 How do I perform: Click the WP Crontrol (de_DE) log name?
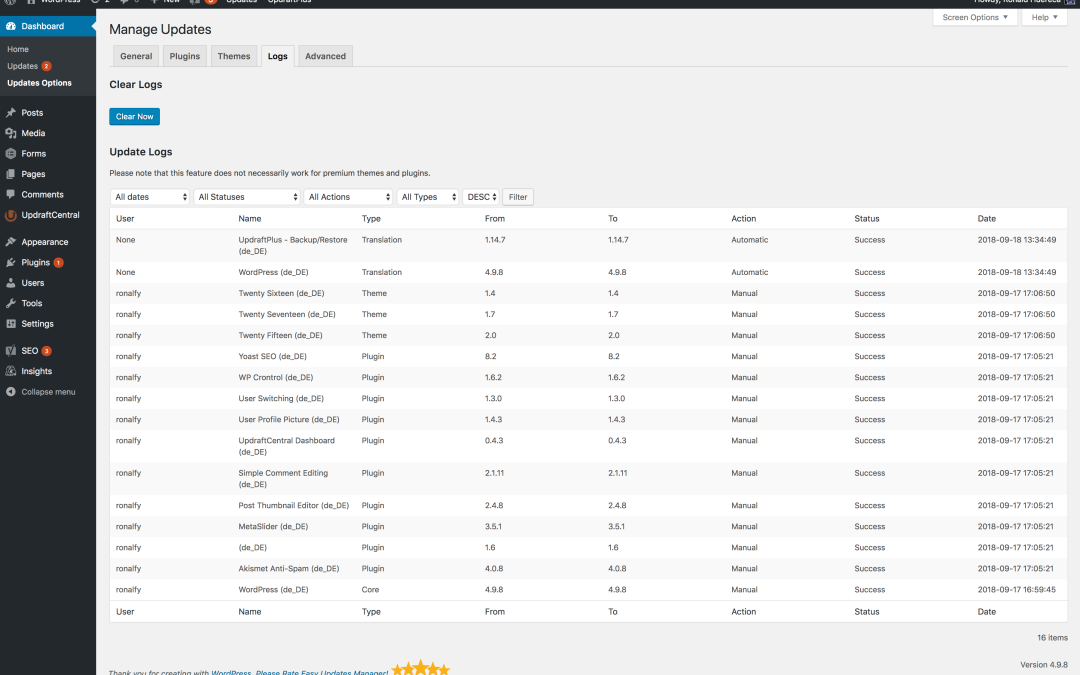pos(276,377)
